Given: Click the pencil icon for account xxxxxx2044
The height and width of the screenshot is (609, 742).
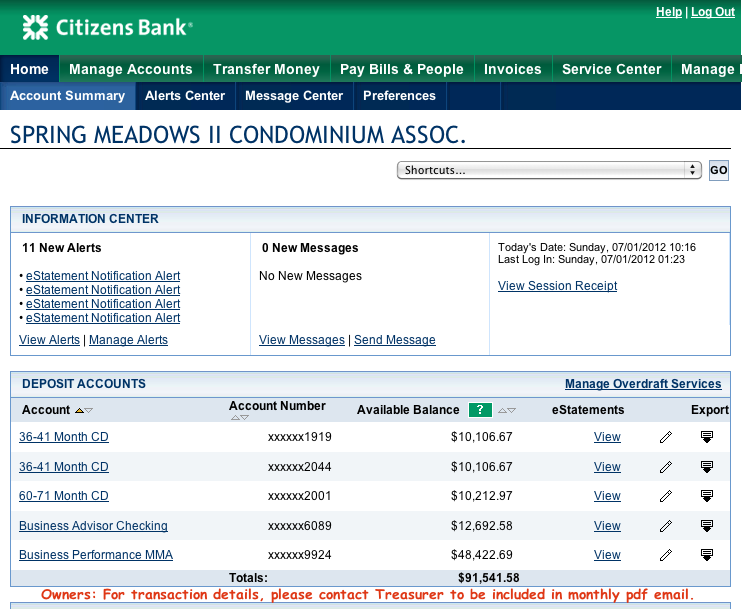Looking at the screenshot, I should (x=666, y=467).
